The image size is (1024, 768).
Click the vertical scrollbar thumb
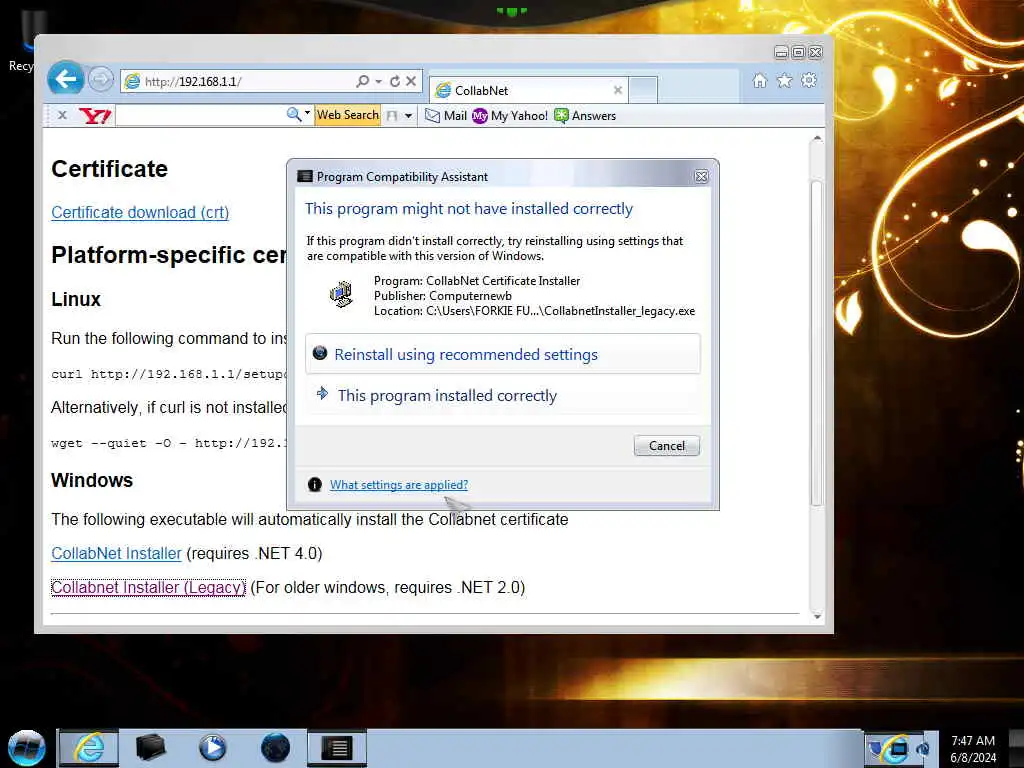(x=816, y=343)
